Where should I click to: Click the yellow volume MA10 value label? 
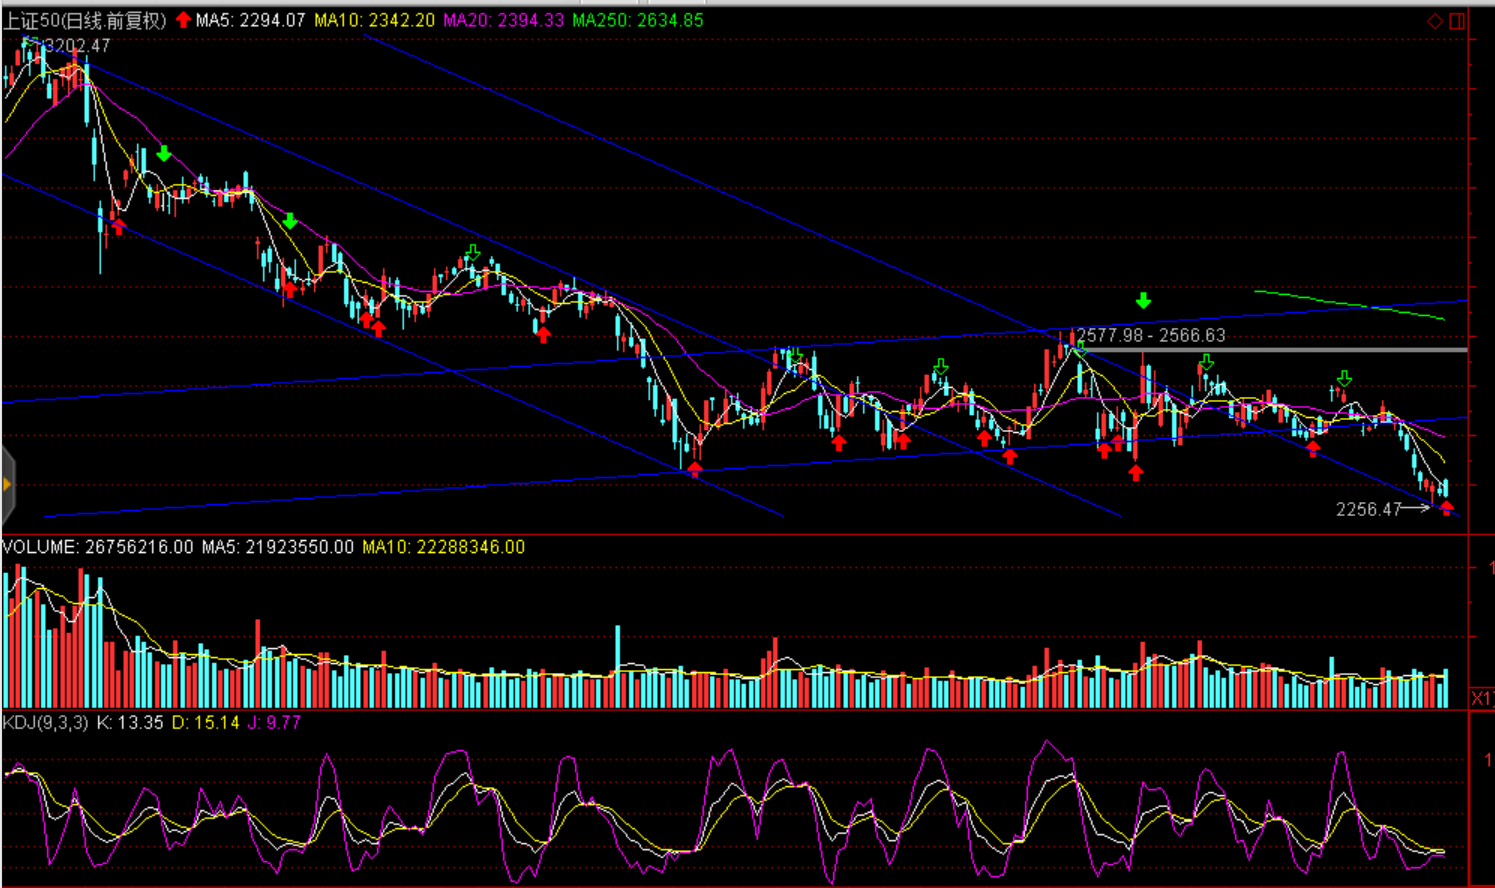[x=443, y=547]
